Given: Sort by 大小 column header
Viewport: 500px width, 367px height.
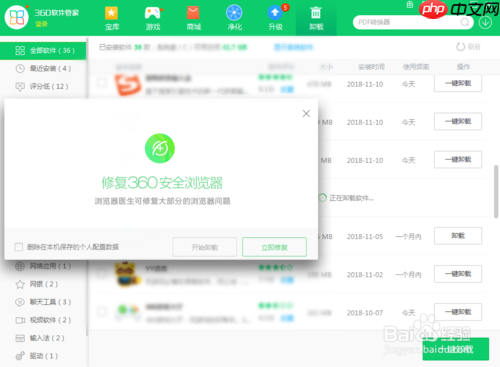Looking at the screenshot, I should pos(326,67).
